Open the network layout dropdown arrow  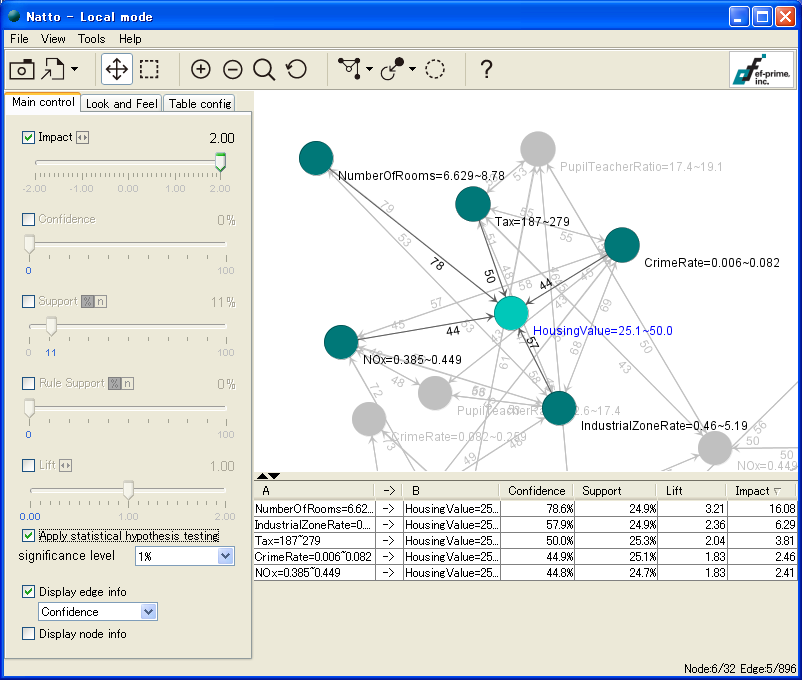click(370, 70)
